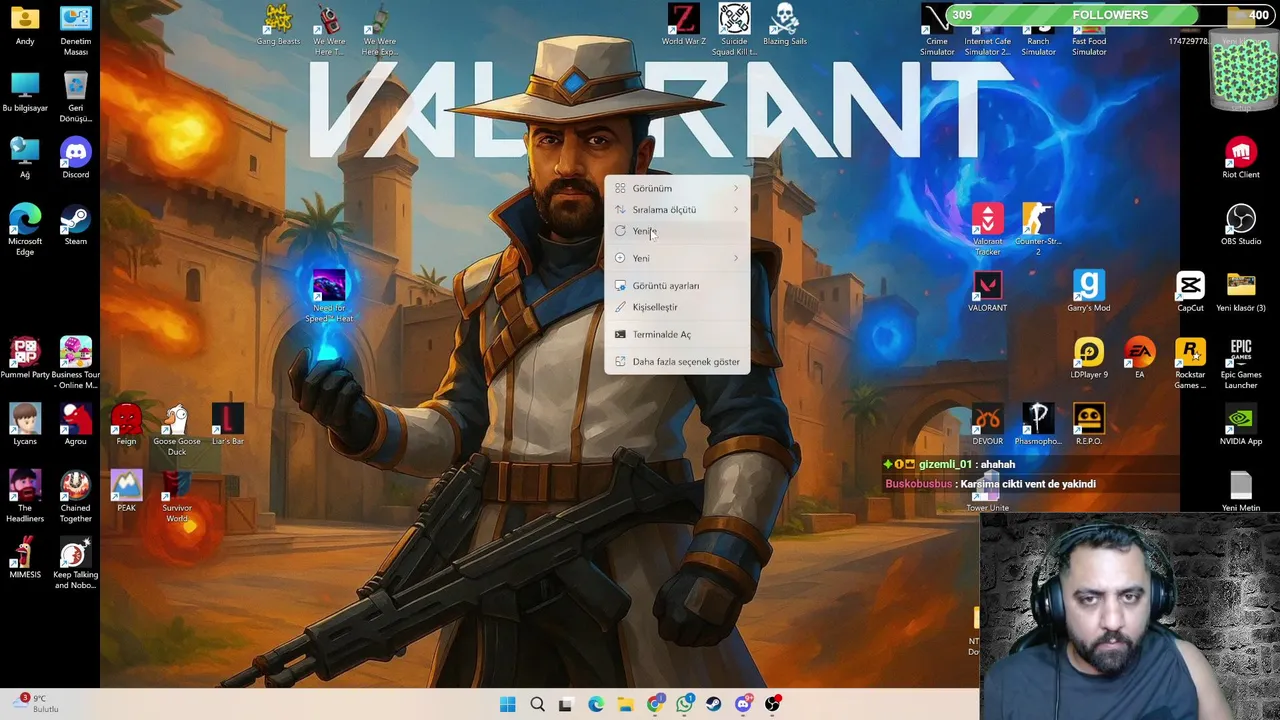Select the EA app desktop icon
Viewport: 1280px width, 720px height.
click(x=1139, y=359)
